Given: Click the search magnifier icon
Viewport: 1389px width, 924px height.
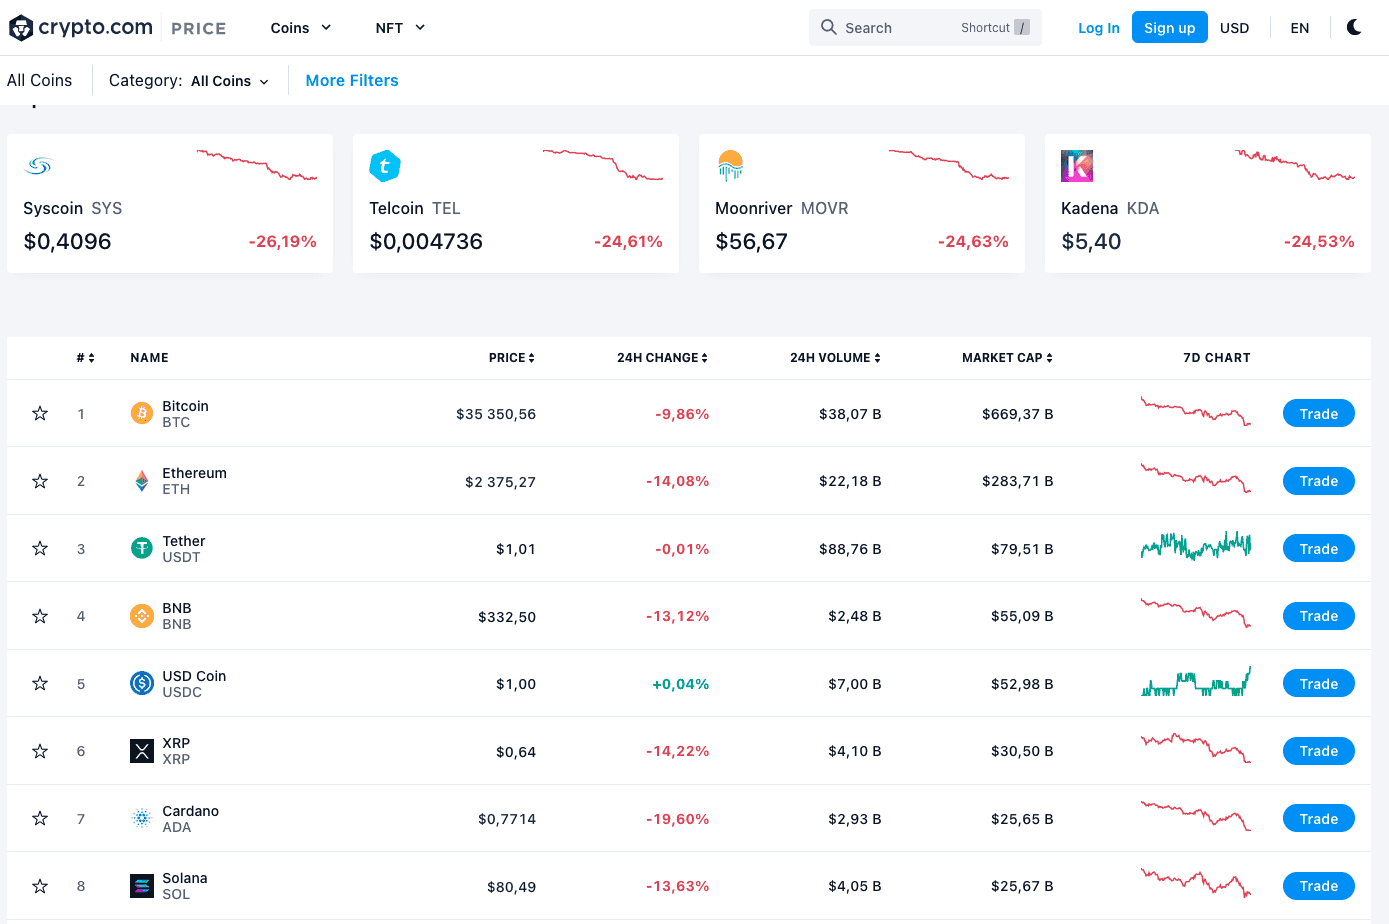Looking at the screenshot, I should click(x=829, y=27).
